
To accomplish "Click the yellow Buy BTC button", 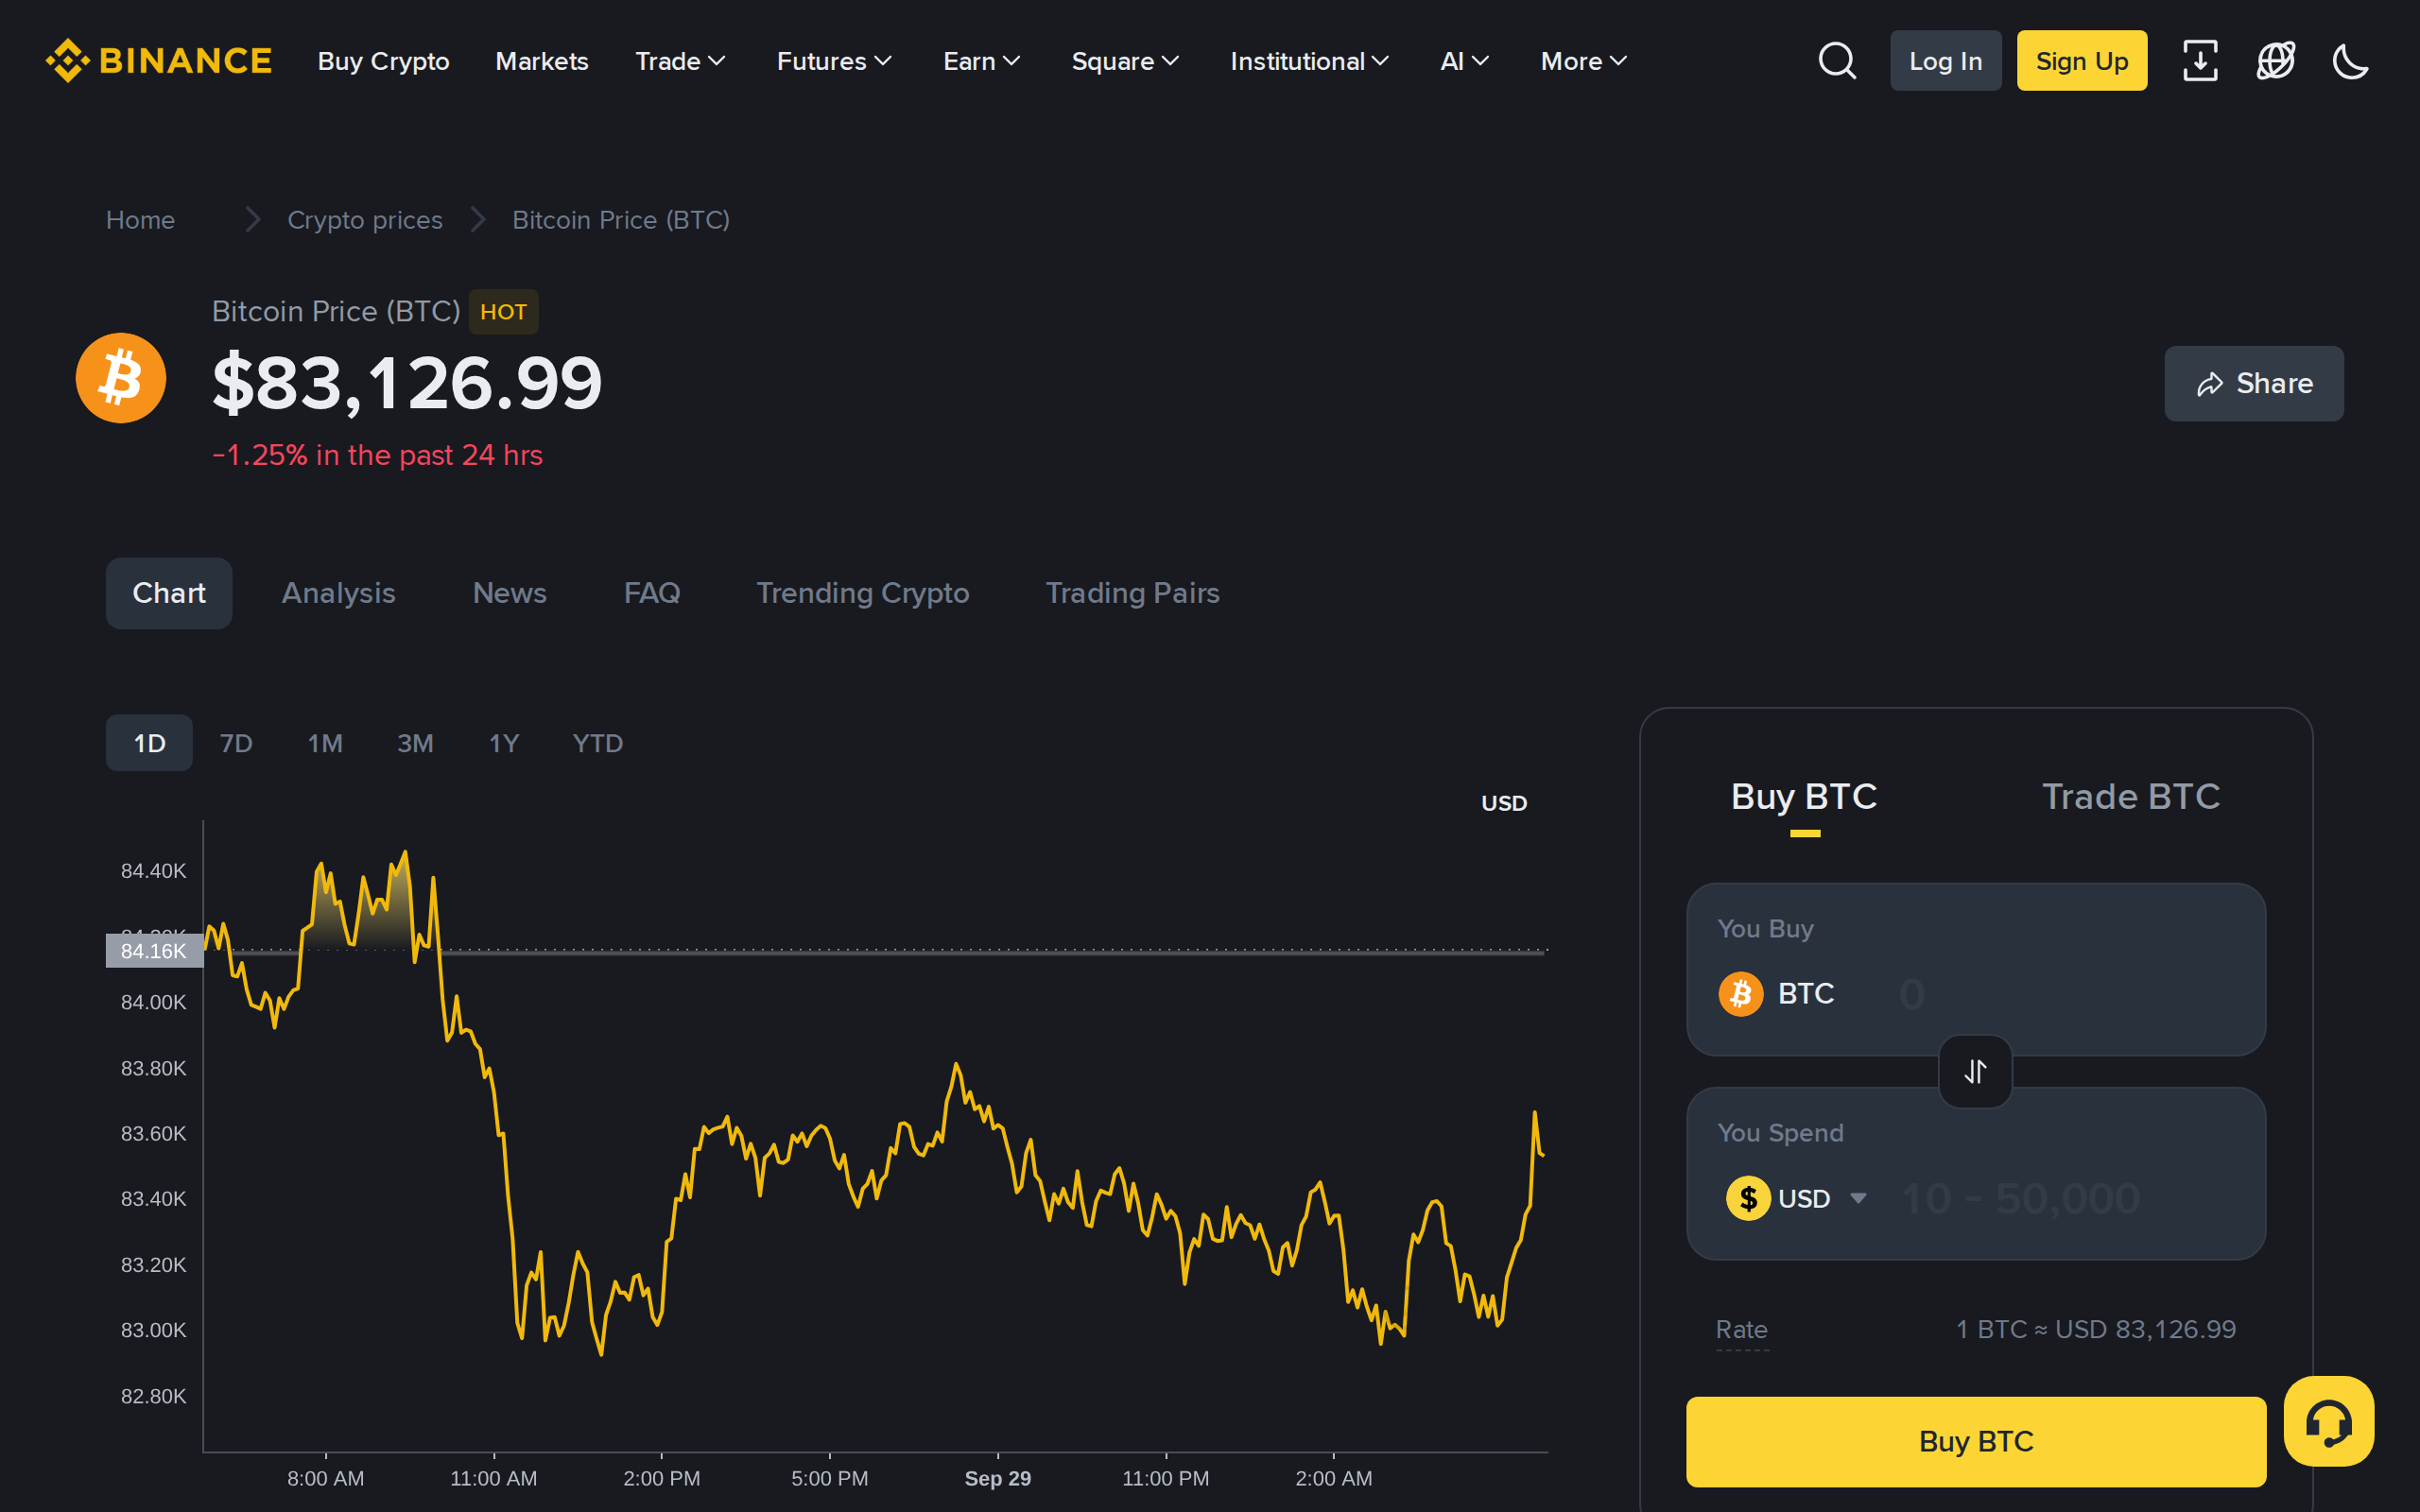I will [1975, 1441].
